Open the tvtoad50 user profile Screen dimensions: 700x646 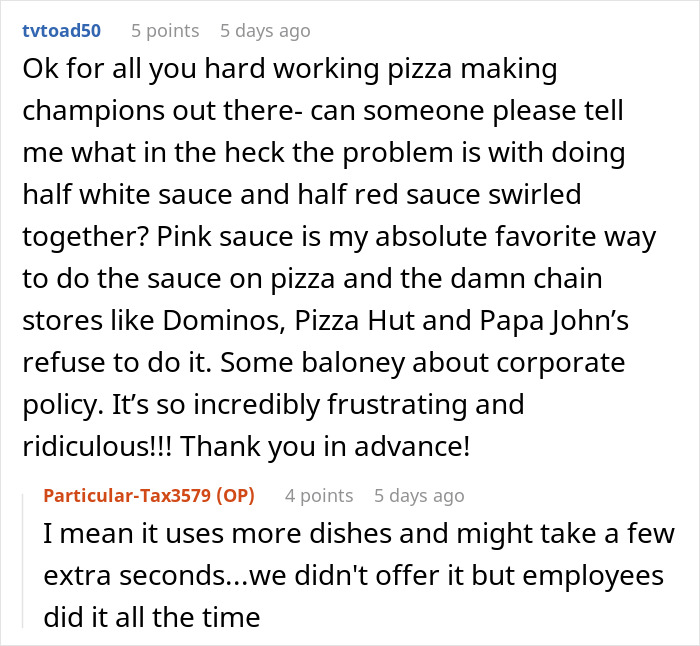tap(62, 30)
